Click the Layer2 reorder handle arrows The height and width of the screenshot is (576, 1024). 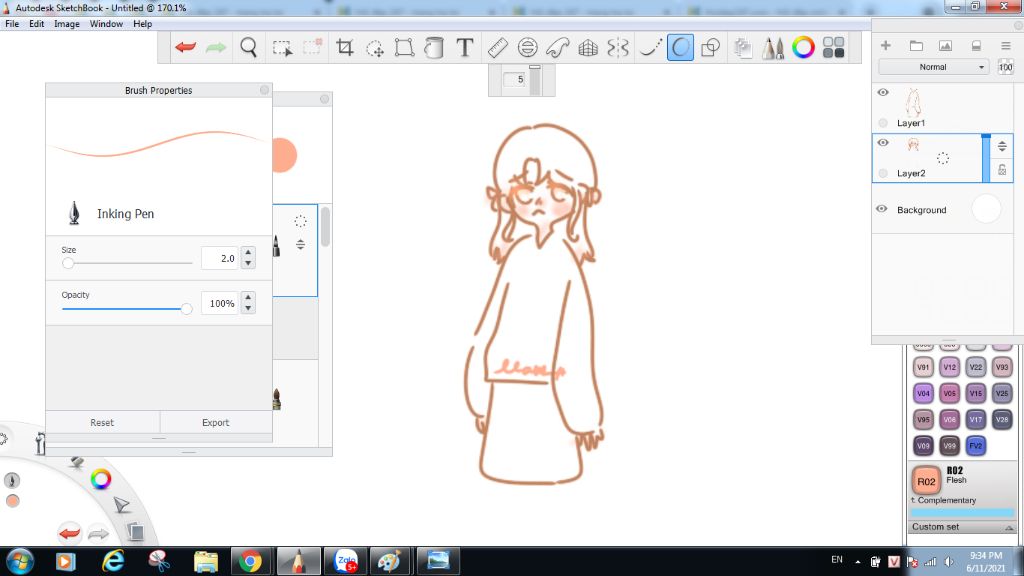[1002, 146]
